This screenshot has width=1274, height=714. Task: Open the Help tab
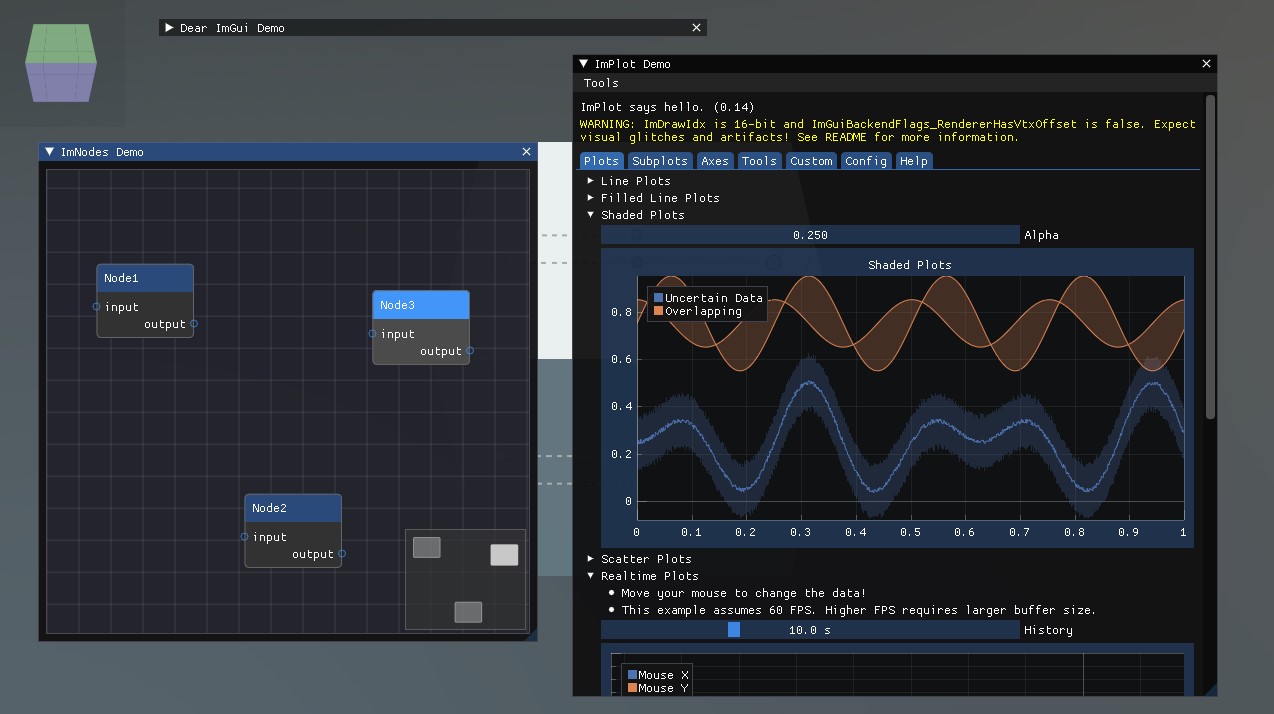(x=914, y=161)
